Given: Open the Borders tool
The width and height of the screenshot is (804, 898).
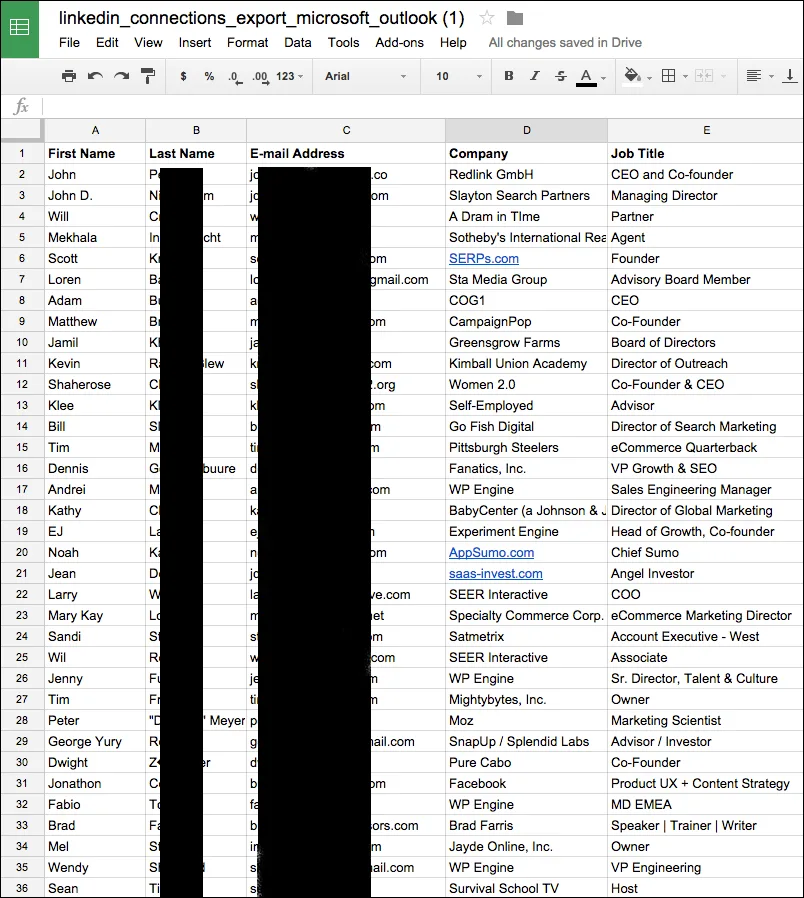Looking at the screenshot, I should pos(668,76).
